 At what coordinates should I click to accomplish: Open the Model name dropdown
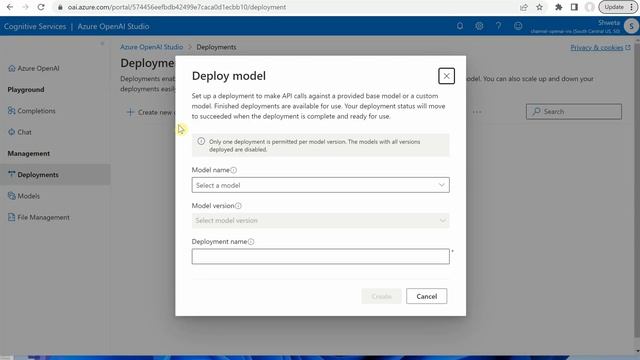320,185
